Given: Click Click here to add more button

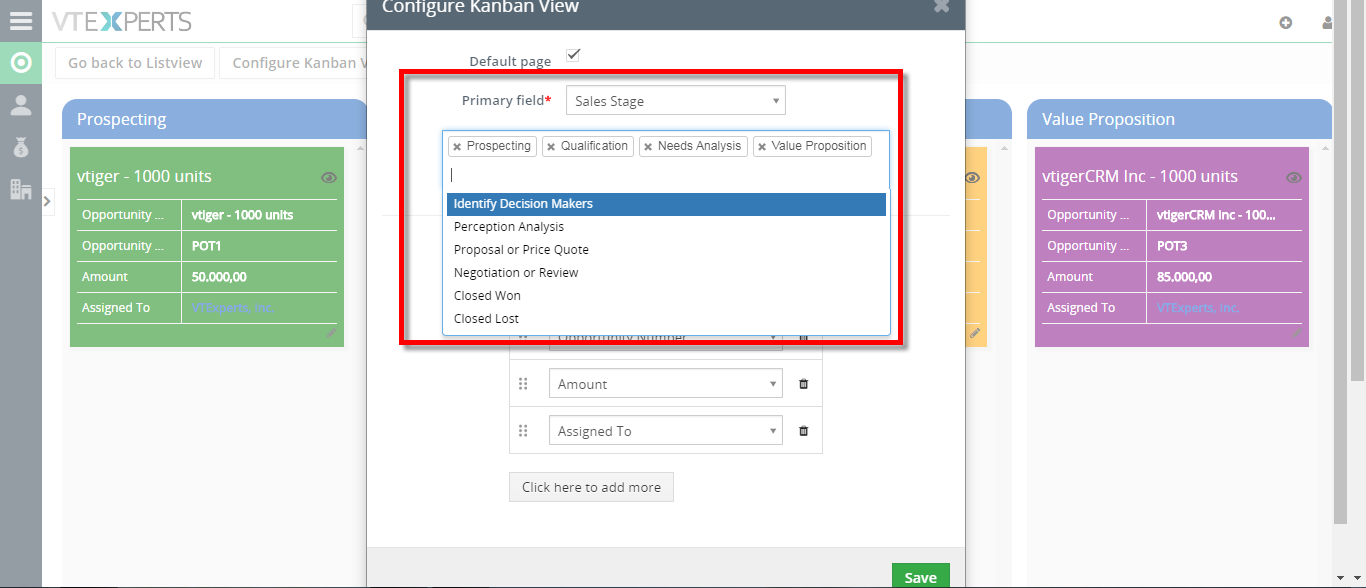Looking at the screenshot, I should click(591, 487).
